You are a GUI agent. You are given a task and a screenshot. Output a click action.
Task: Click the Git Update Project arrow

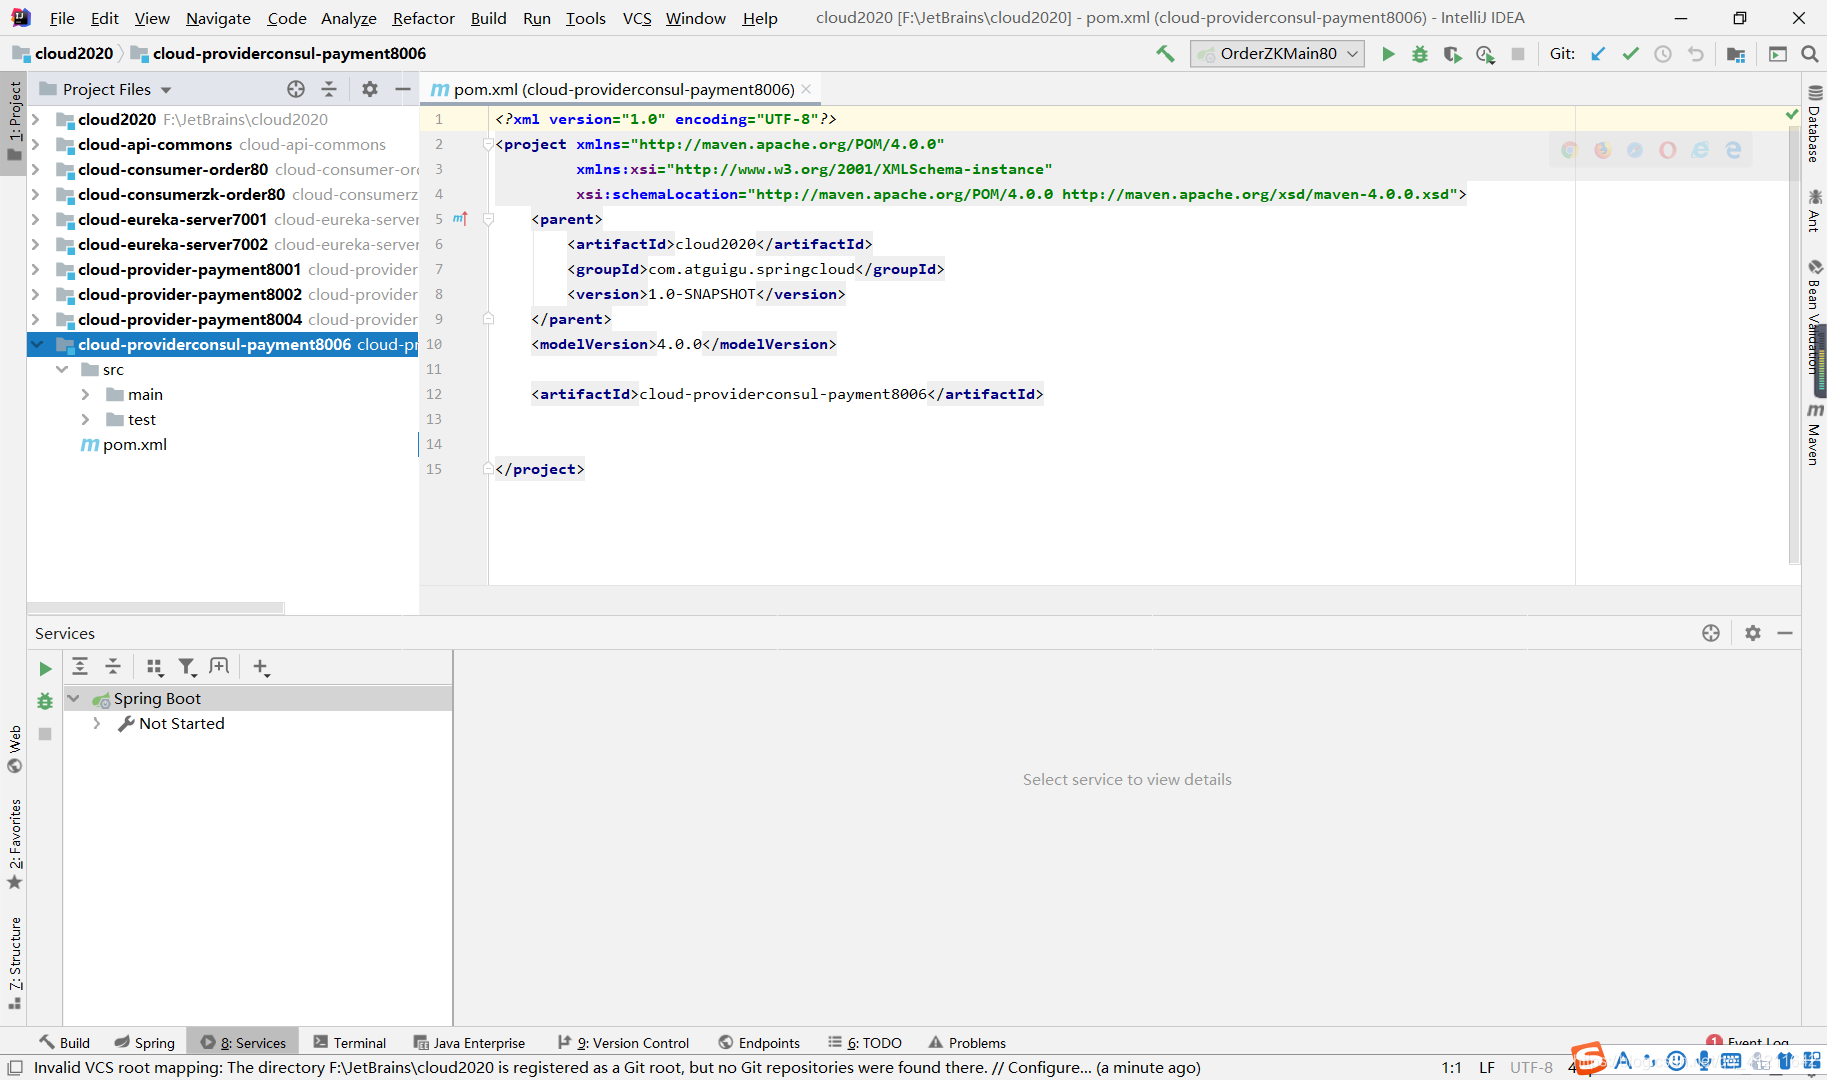coord(1598,54)
